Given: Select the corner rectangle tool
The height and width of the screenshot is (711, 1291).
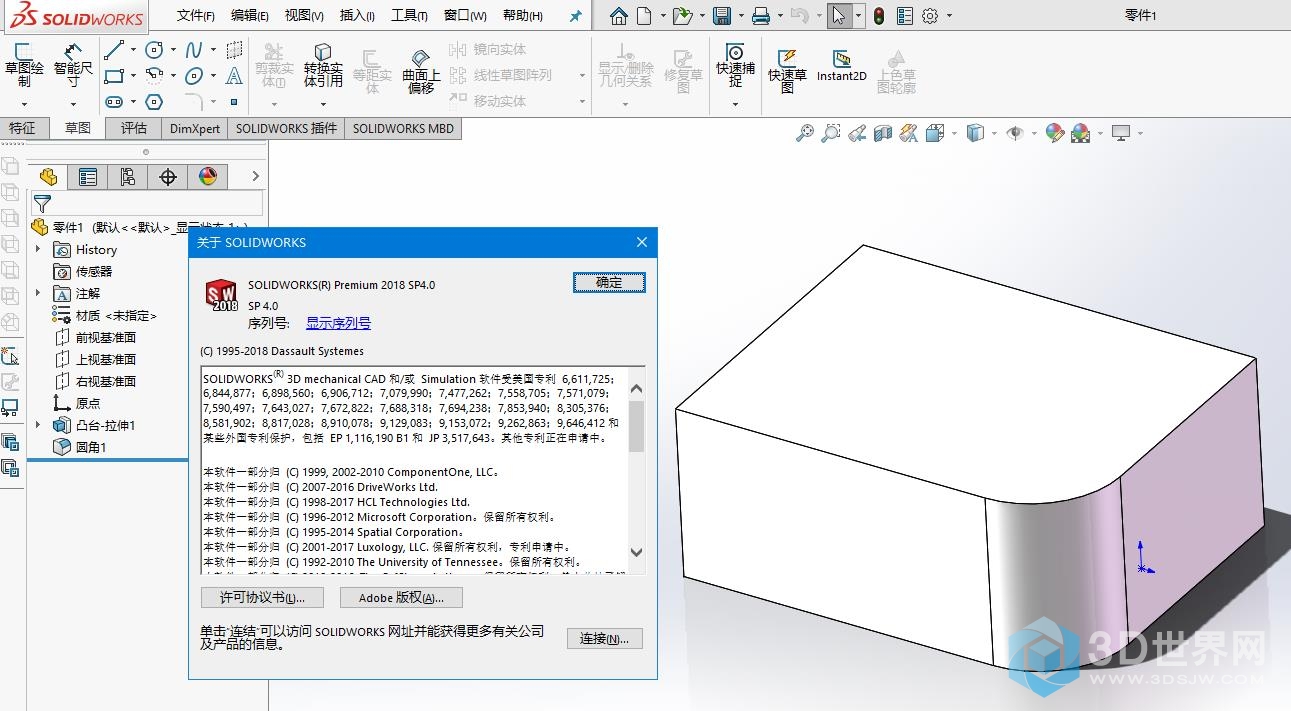Looking at the screenshot, I should 114,75.
